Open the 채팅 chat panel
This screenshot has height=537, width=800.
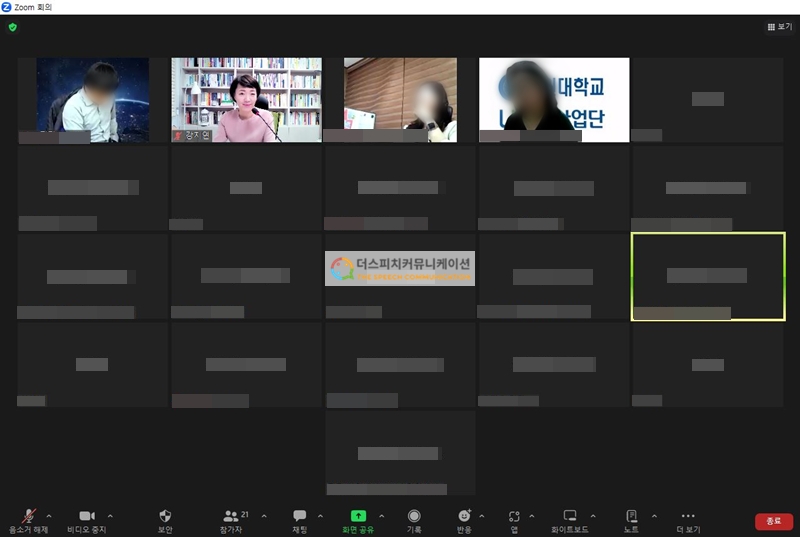[x=299, y=517]
